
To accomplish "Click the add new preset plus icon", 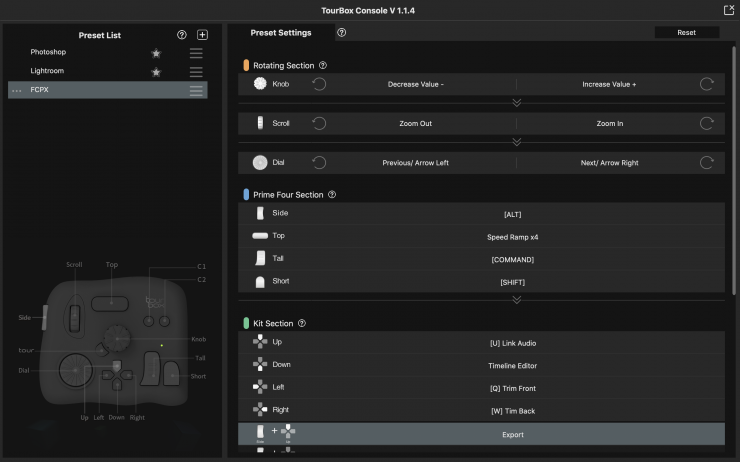I will pyautogui.click(x=202, y=34).
